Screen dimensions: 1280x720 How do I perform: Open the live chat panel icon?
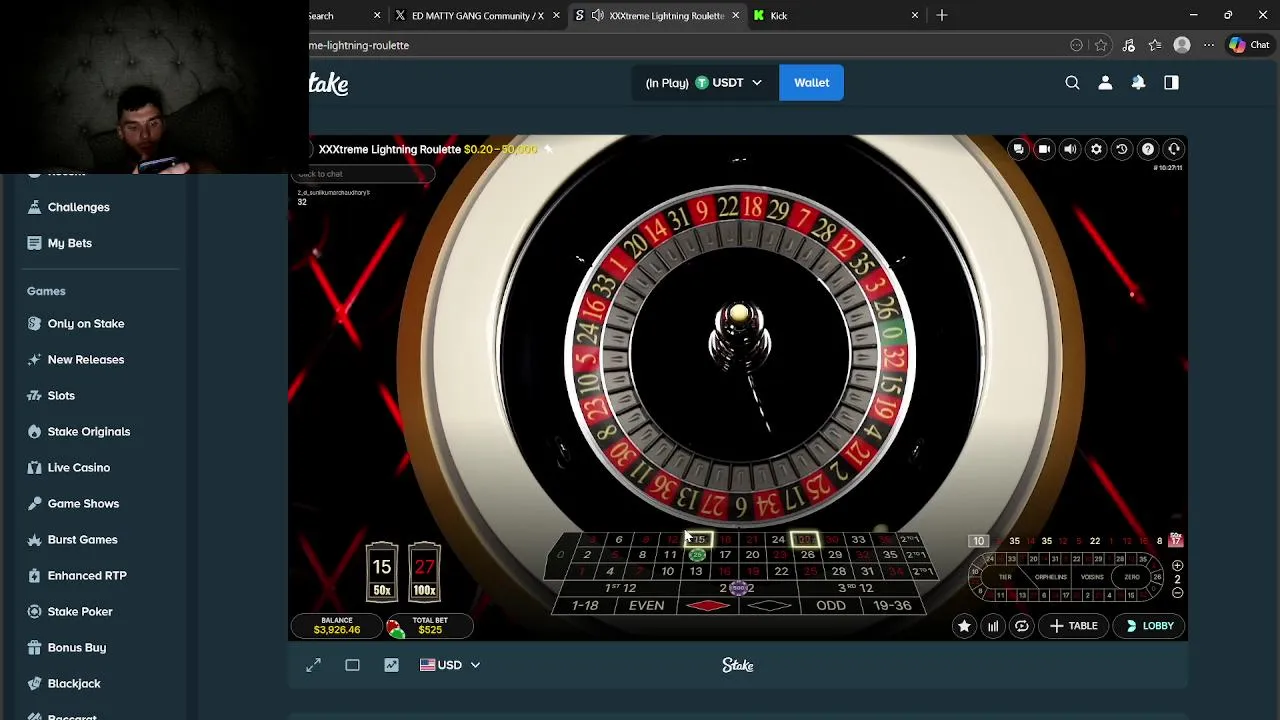1018,149
